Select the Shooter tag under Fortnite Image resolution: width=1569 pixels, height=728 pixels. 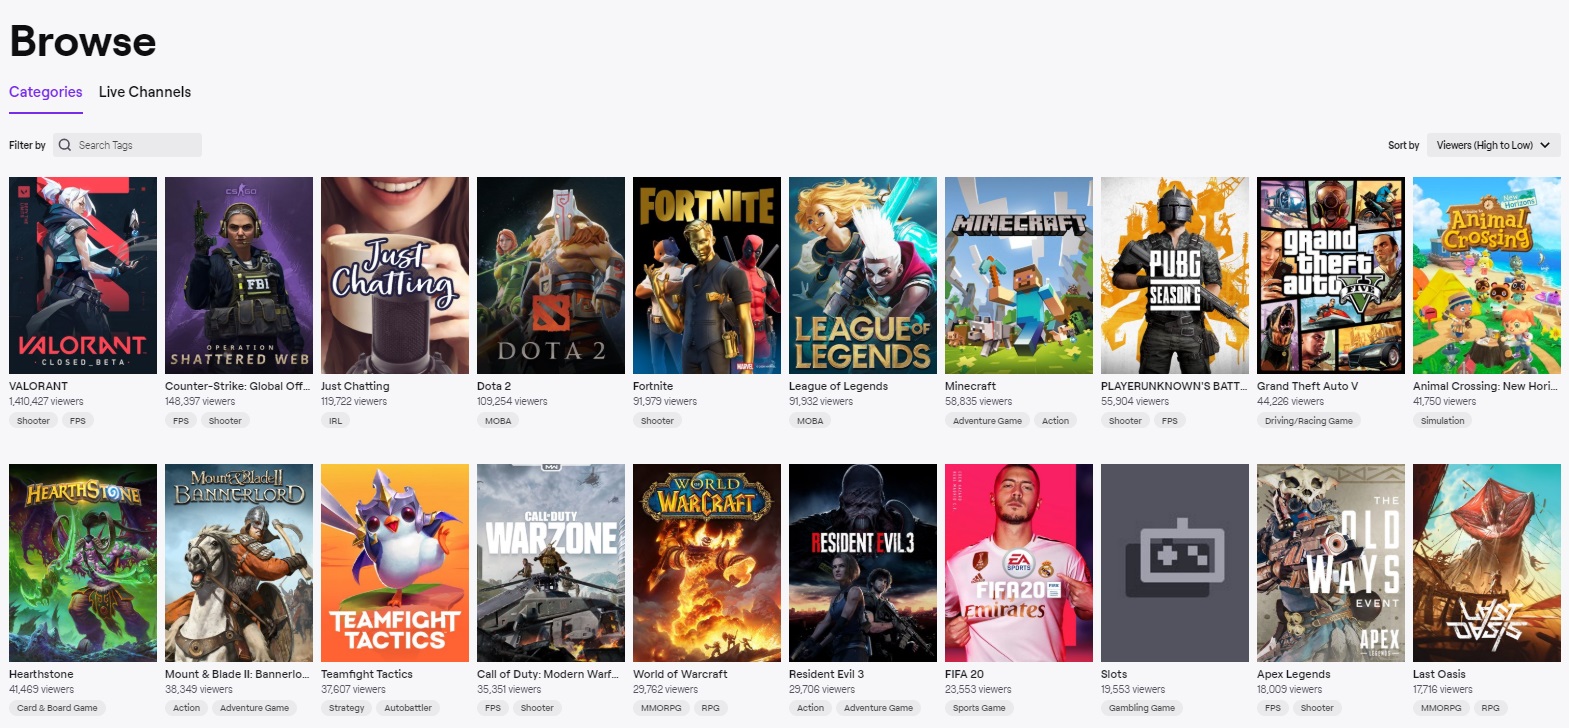(657, 421)
